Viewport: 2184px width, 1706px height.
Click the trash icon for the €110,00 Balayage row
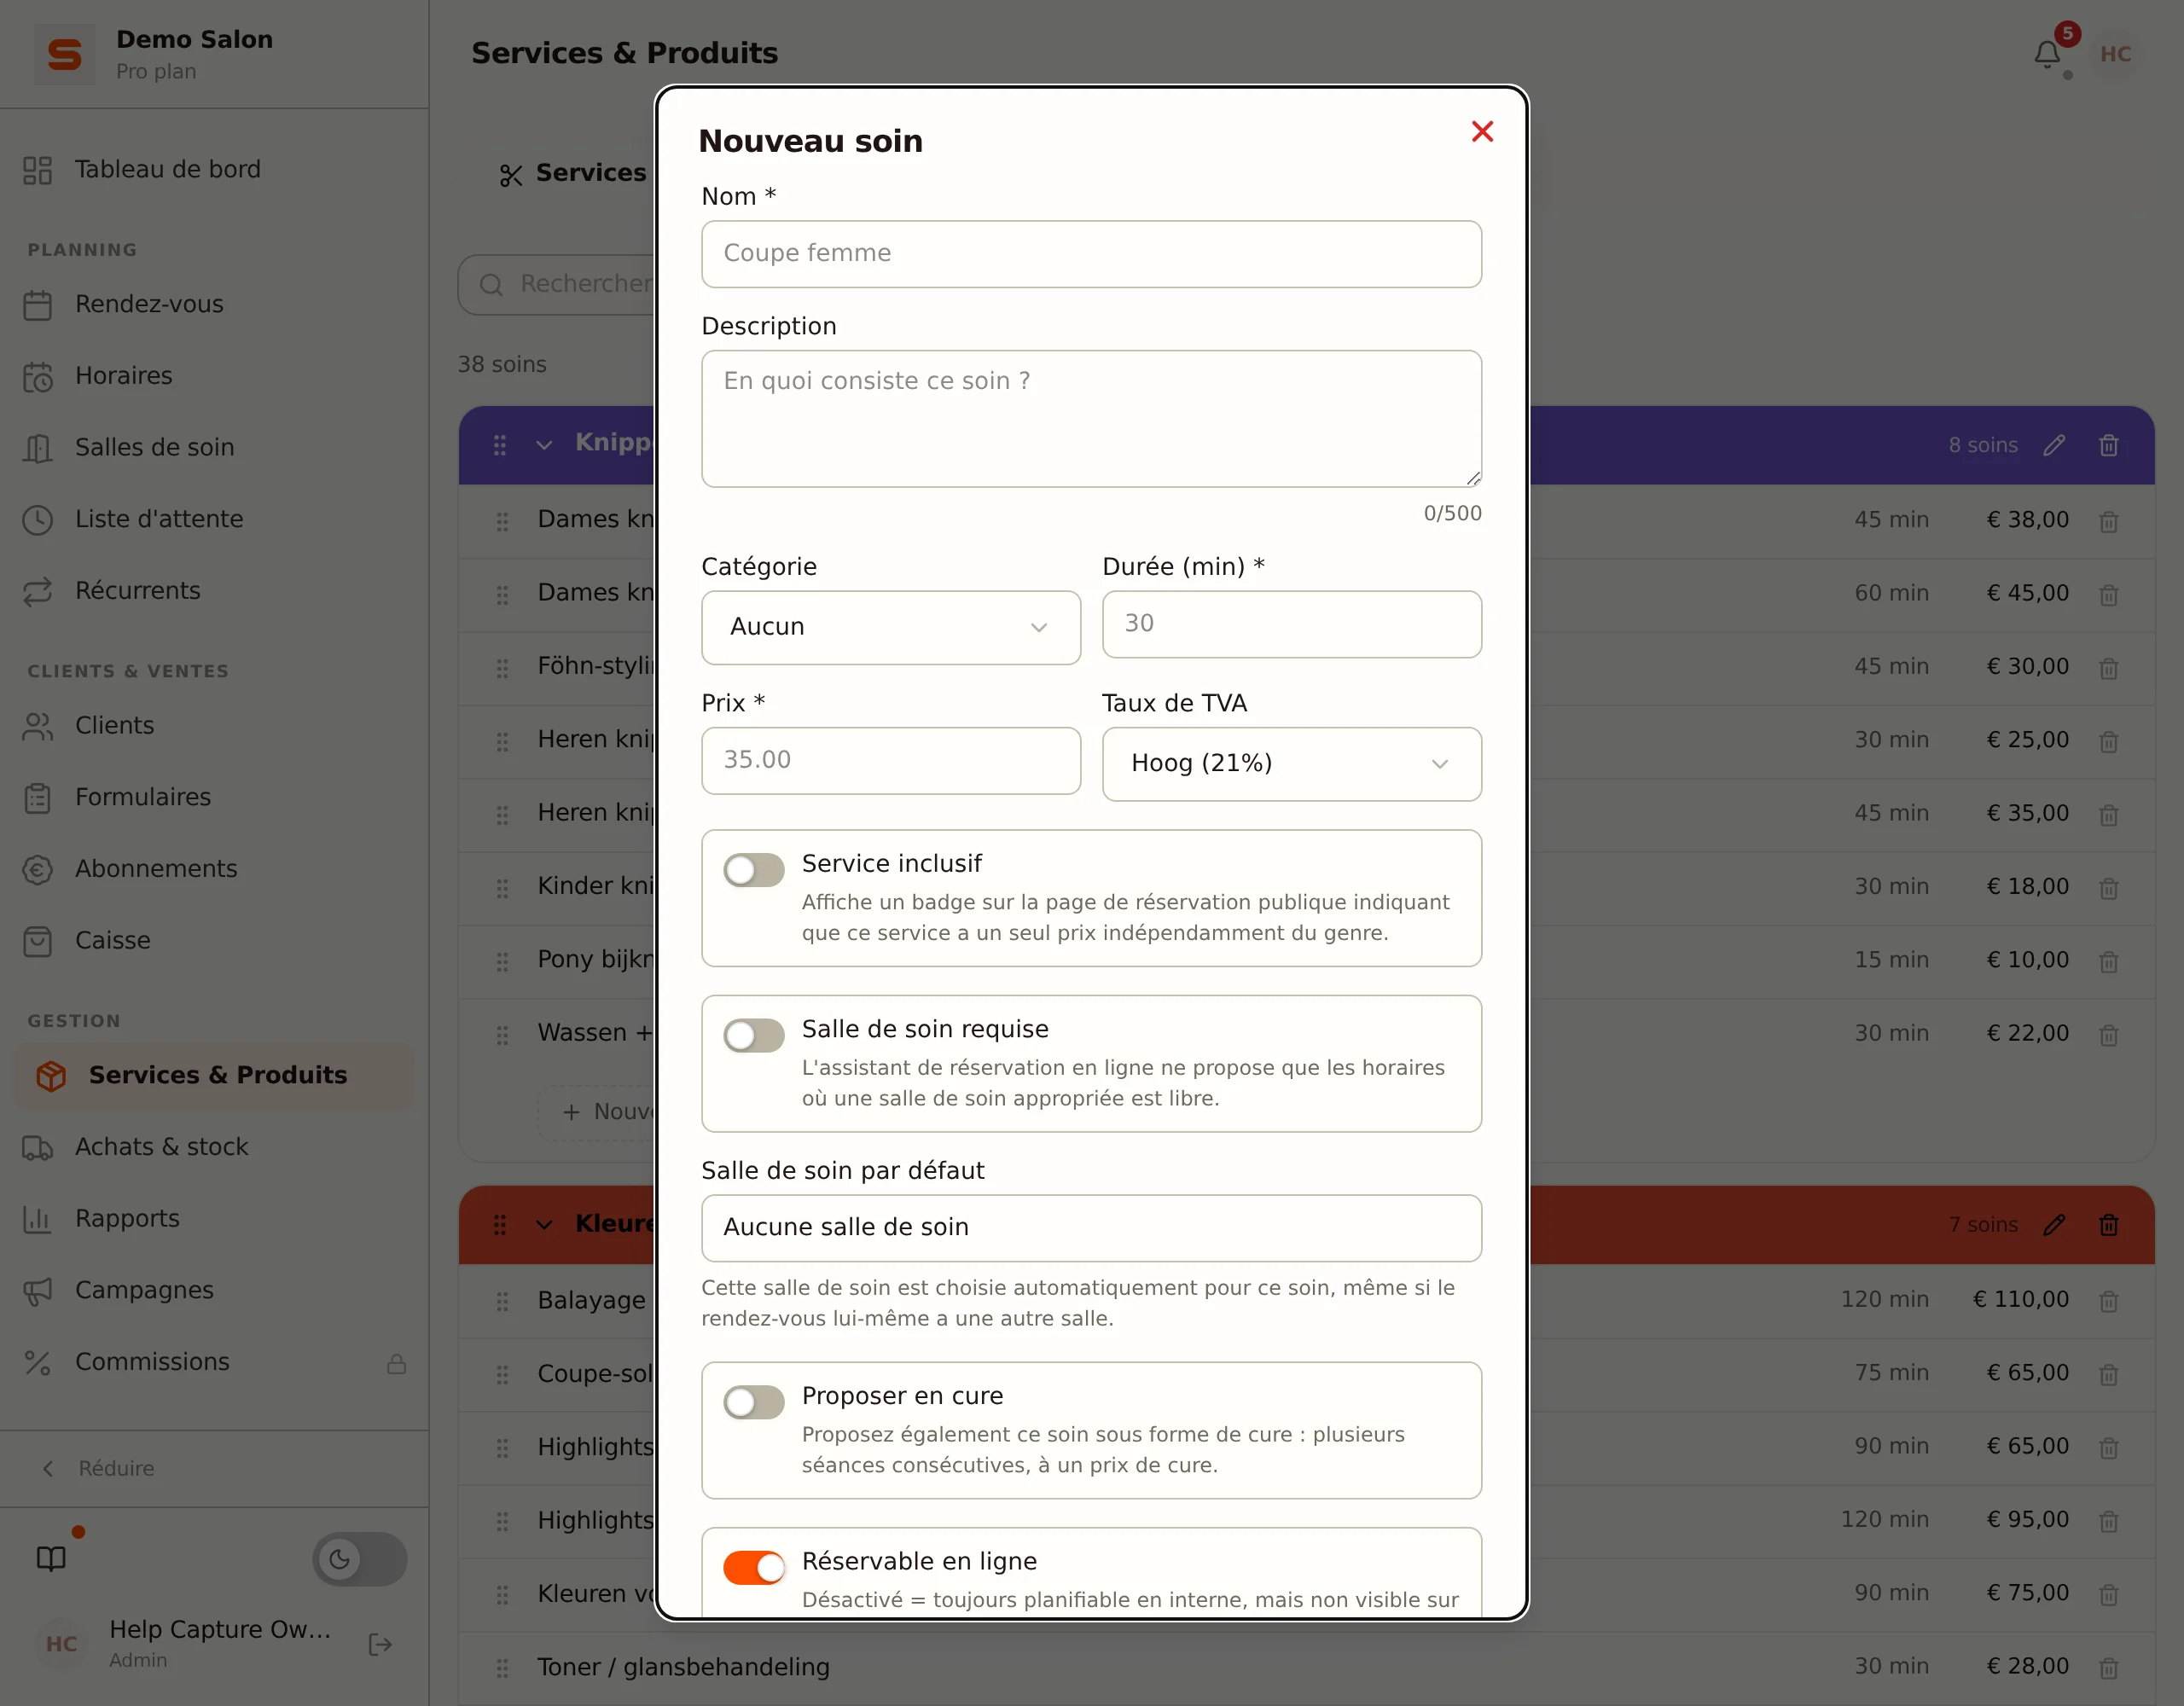tap(2108, 1300)
